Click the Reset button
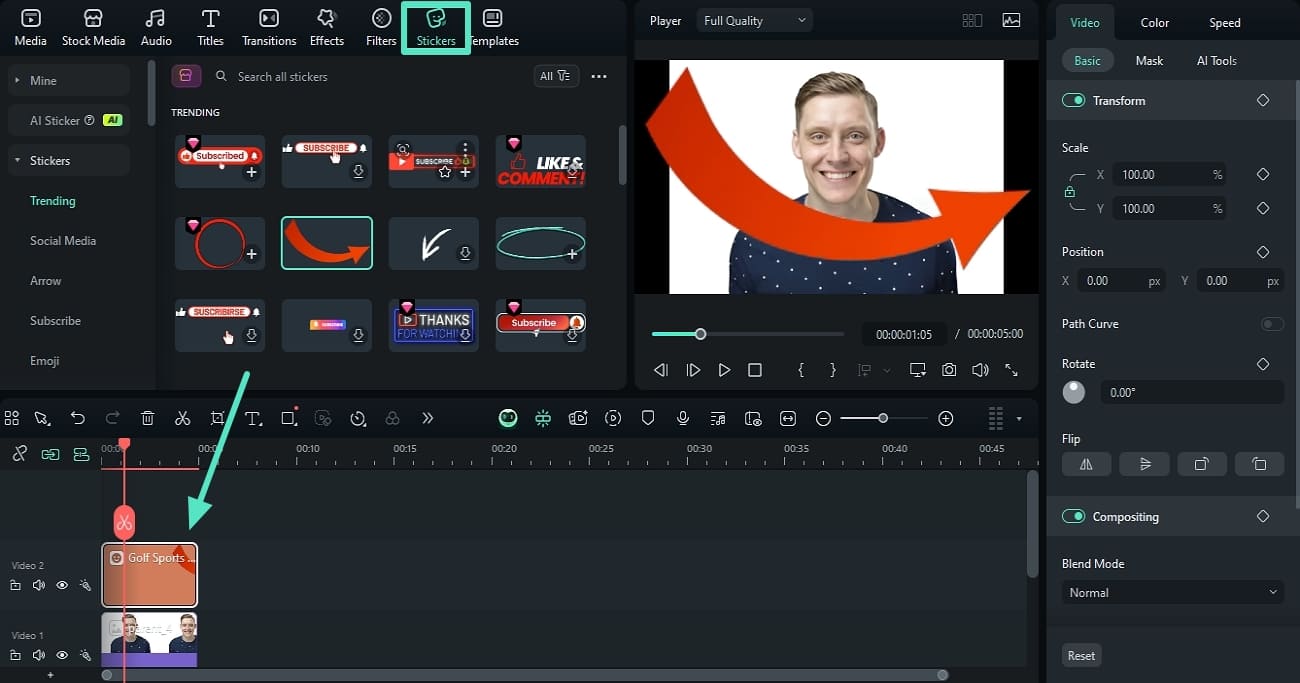The width and height of the screenshot is (1300, 683). click(1081, 656)
